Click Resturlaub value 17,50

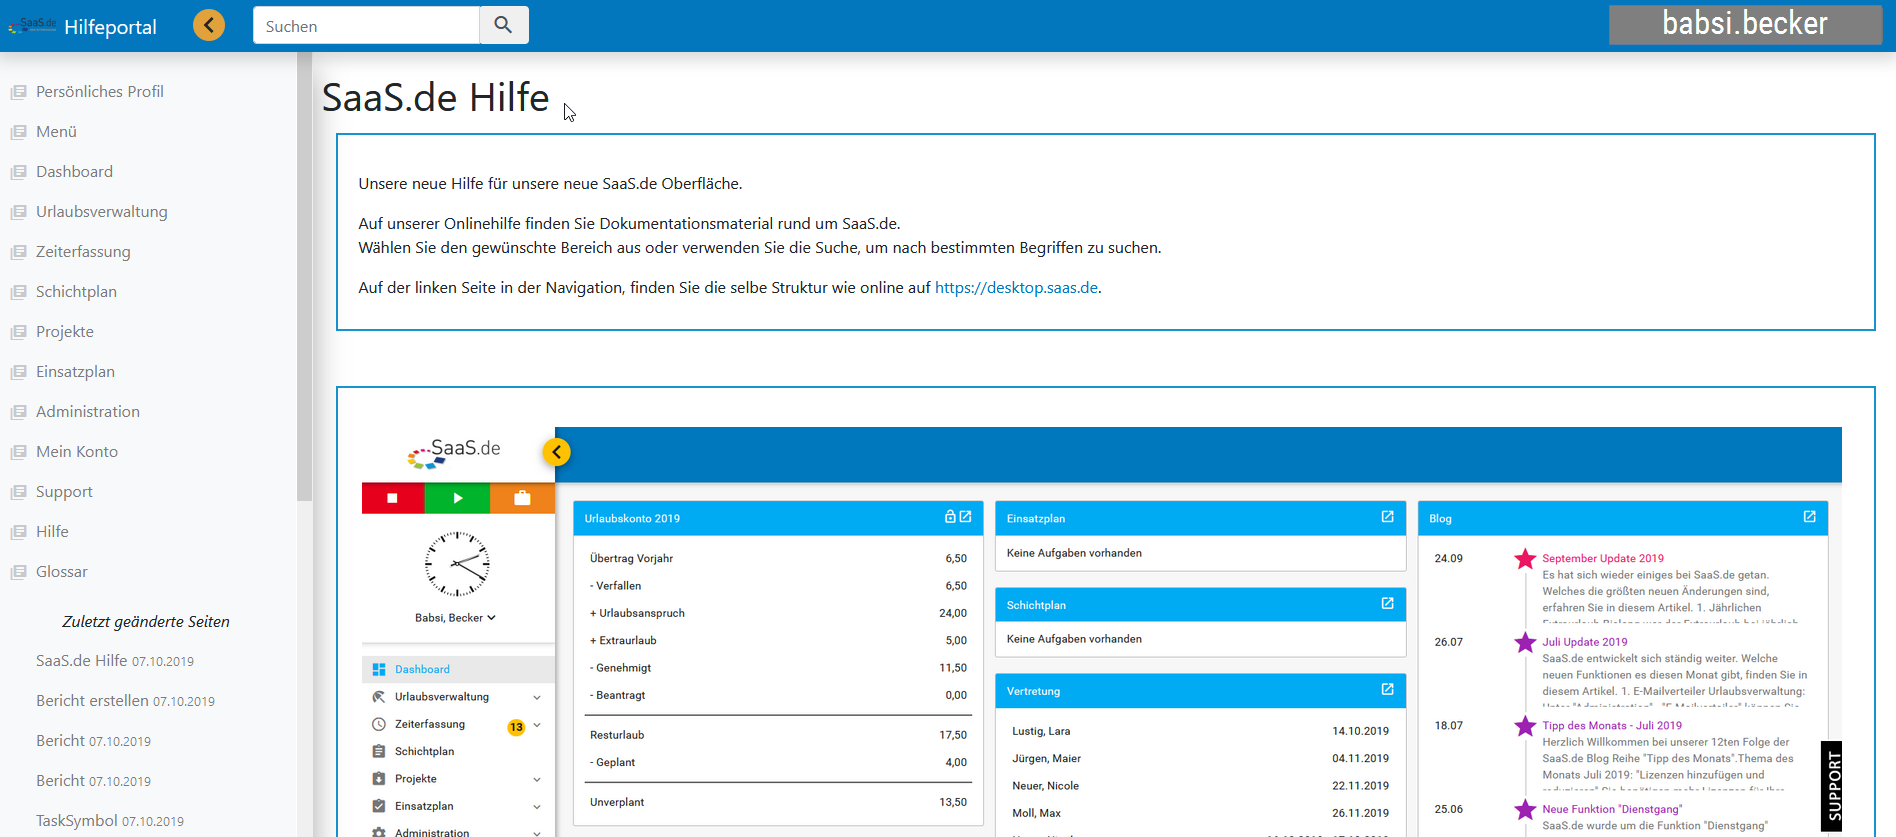tap(953, 735)
